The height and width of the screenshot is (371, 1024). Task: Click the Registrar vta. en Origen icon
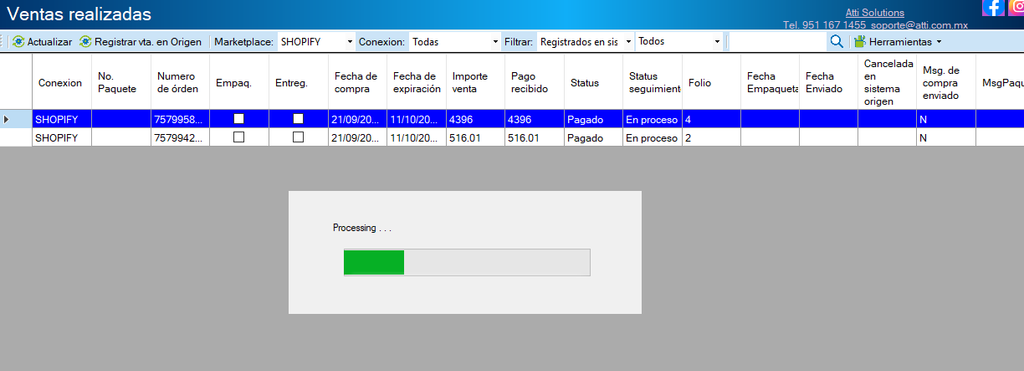click(x=86, y=42)
